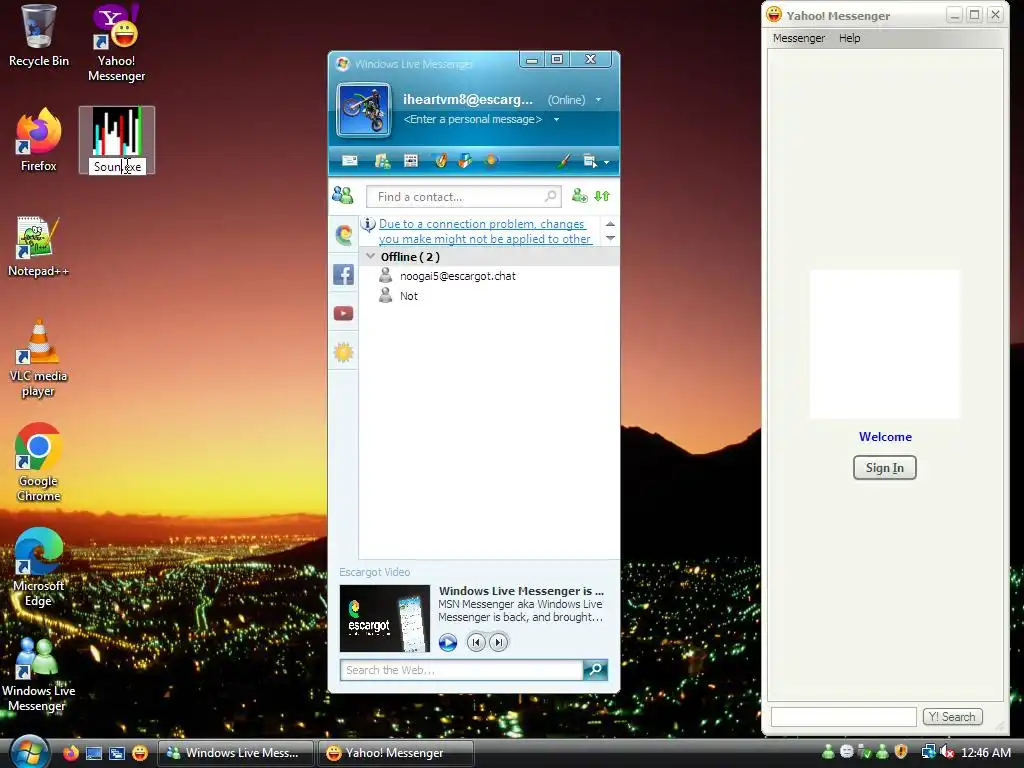Open the sharing folders icon in Messenger toolbar
1024x768 pixels.
tap(382, 161)
